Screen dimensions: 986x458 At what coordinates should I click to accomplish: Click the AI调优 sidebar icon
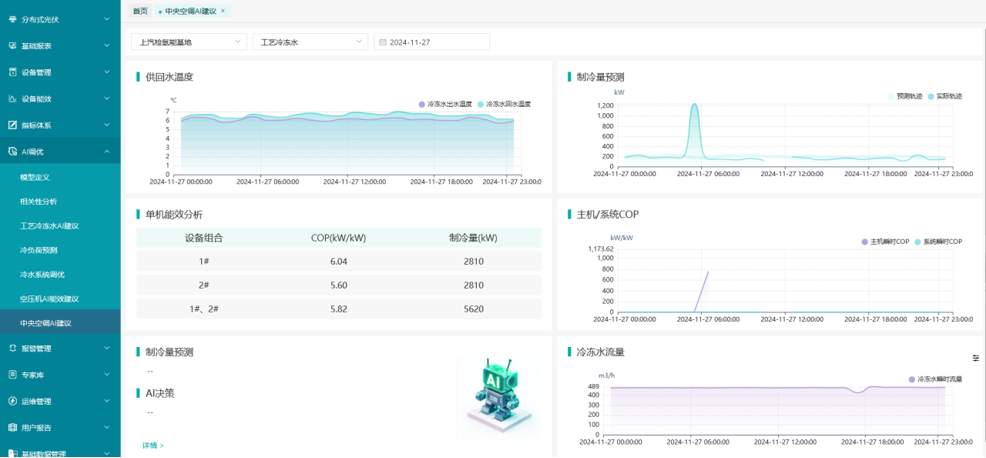click(13, 151)
